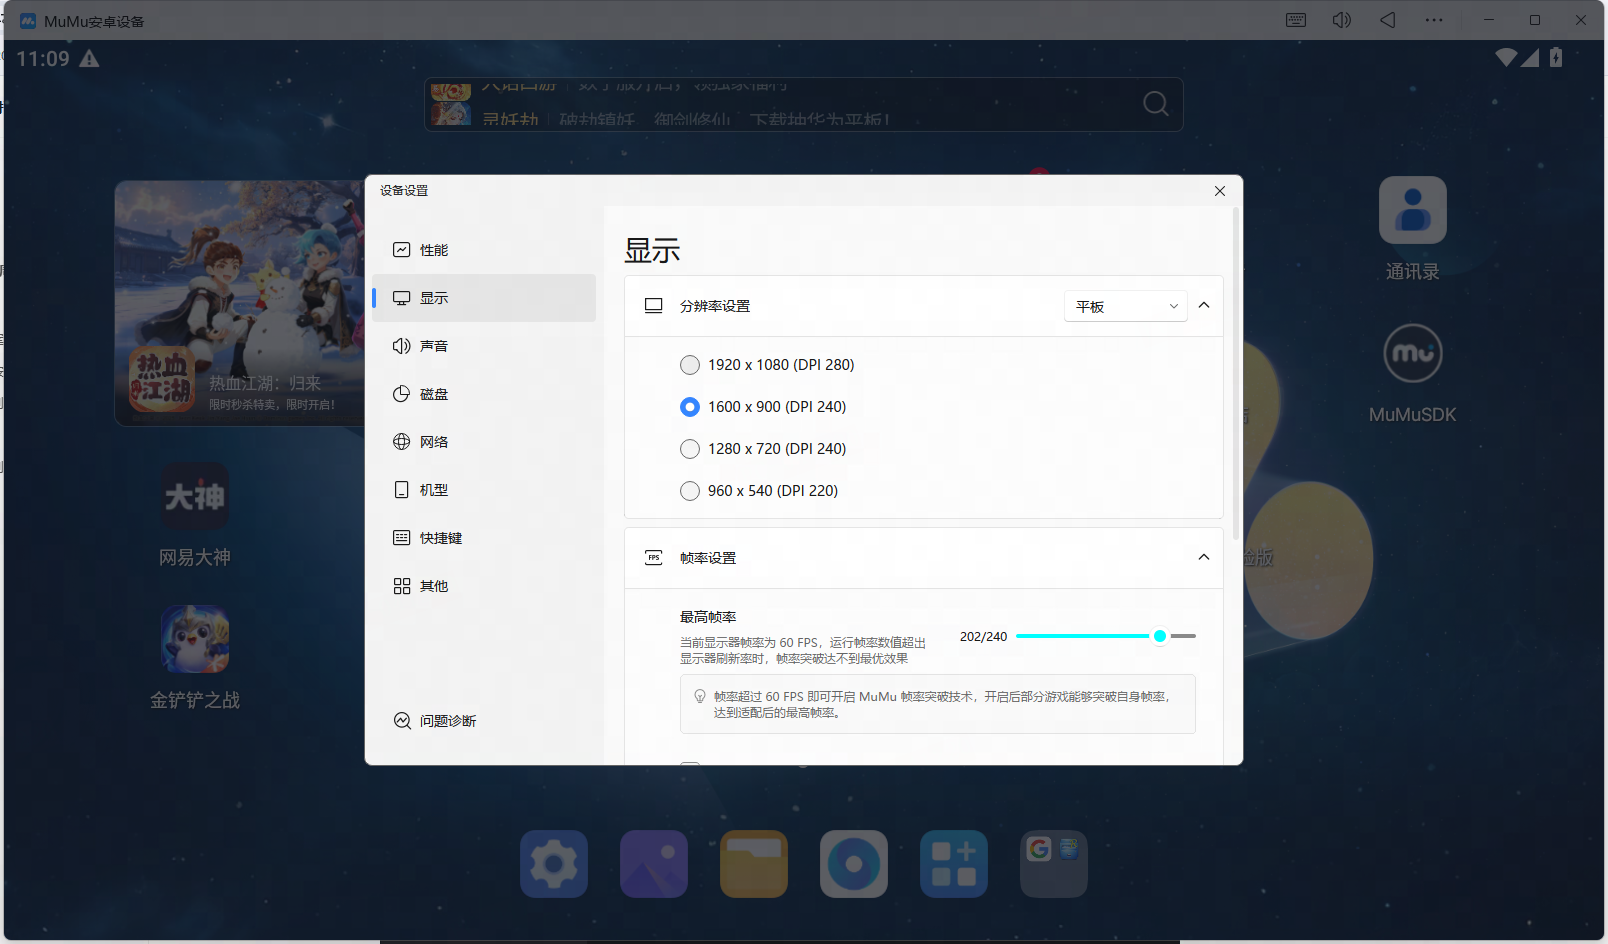Viewport: 1608px width, 944px height.
Task: Click the 最高帧率 slider handle
Action: [x=1160, y=636]
